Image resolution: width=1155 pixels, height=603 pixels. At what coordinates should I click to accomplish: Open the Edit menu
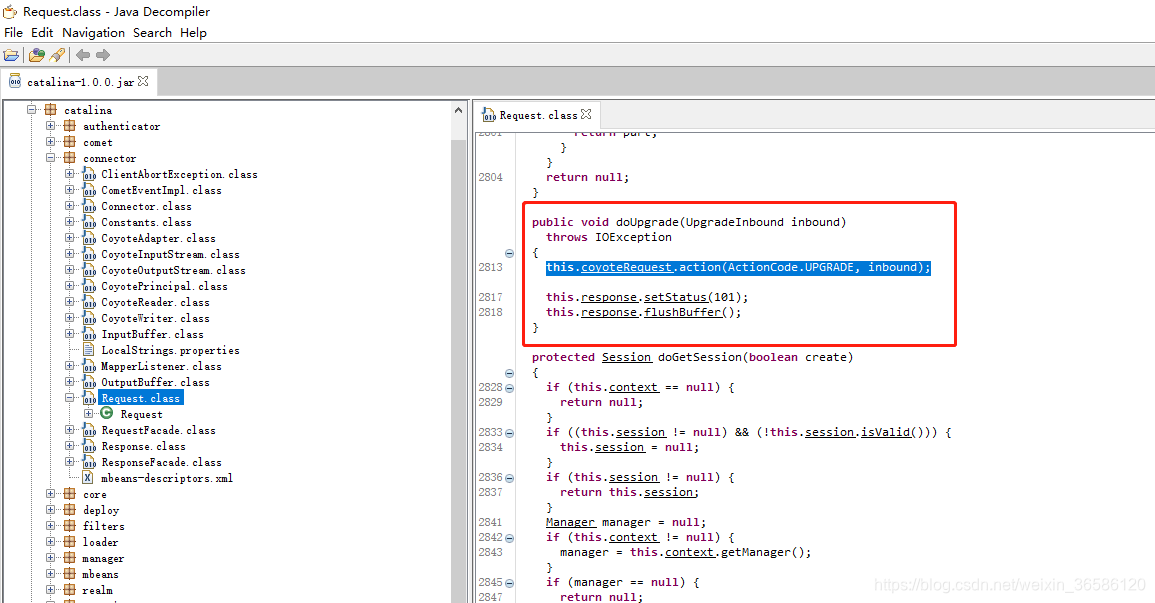(42, 32)
